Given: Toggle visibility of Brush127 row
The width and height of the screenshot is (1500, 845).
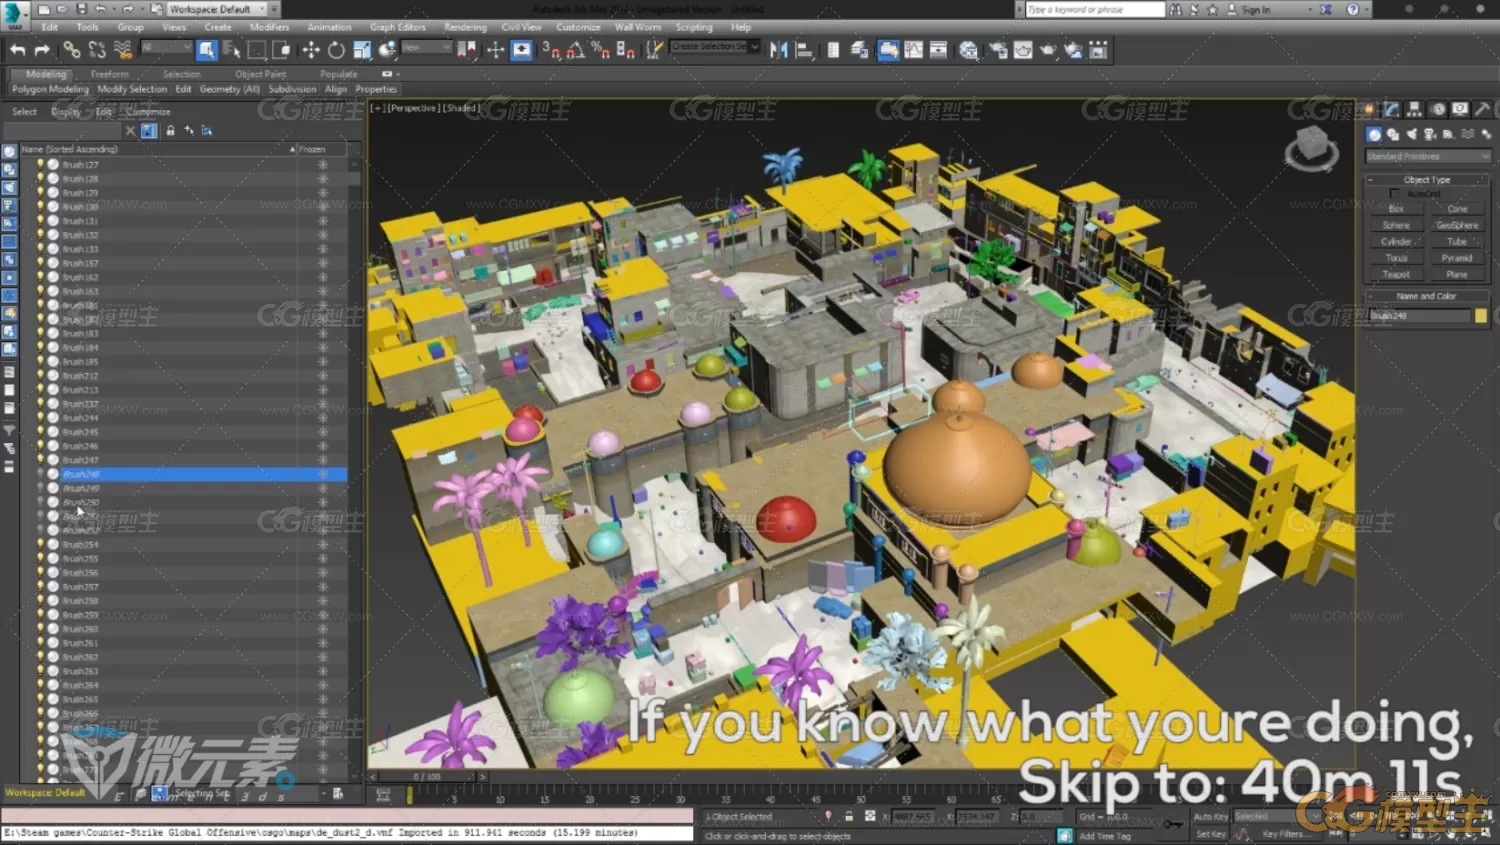Looking at the screenshot, I should pos(41,164).
